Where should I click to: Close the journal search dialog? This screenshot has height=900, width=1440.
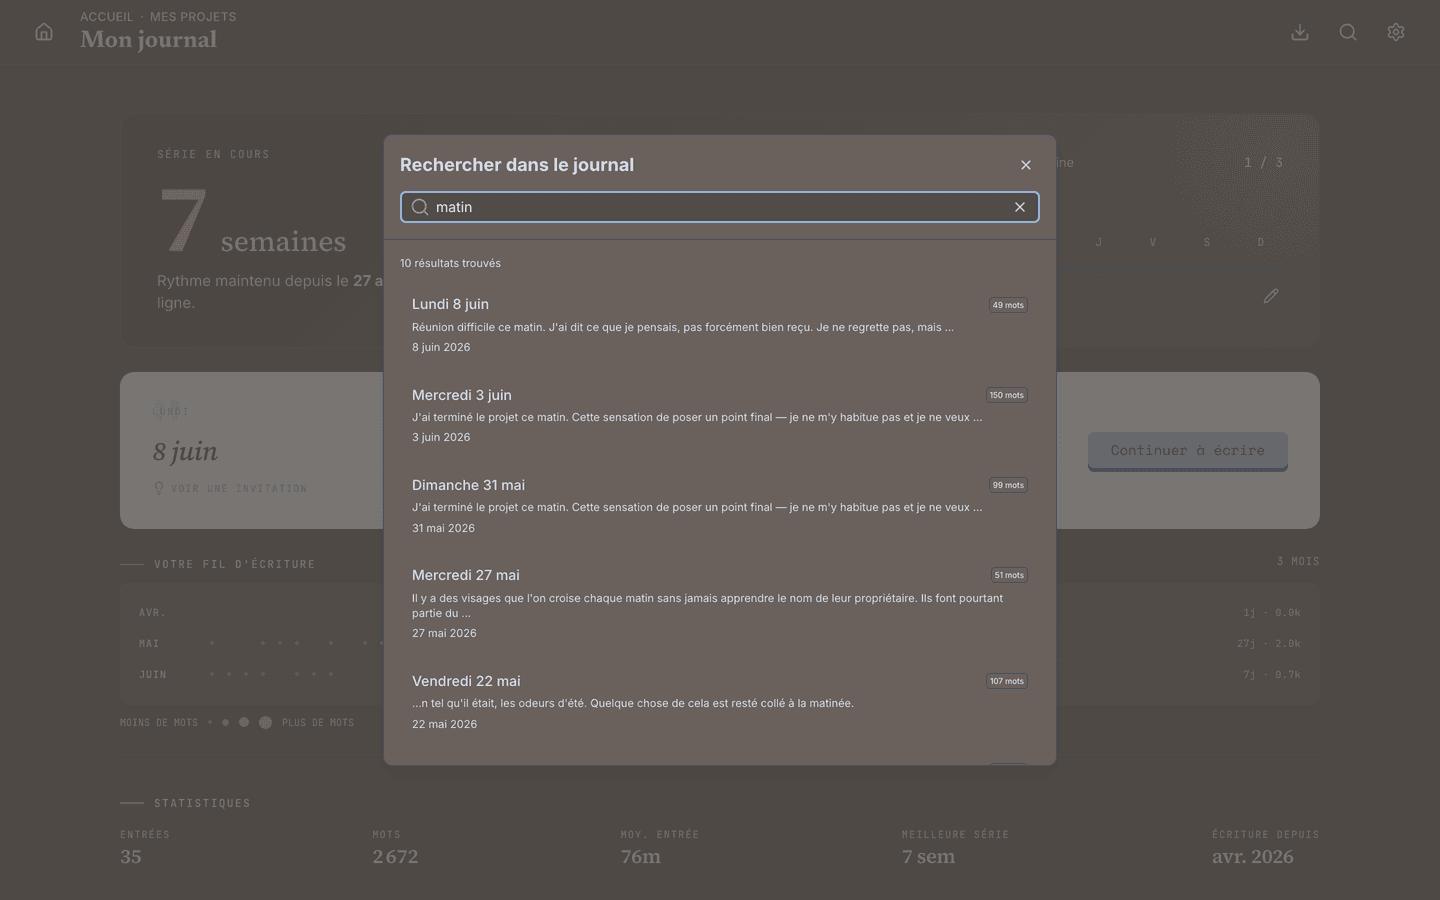(x=1026, y=165)
